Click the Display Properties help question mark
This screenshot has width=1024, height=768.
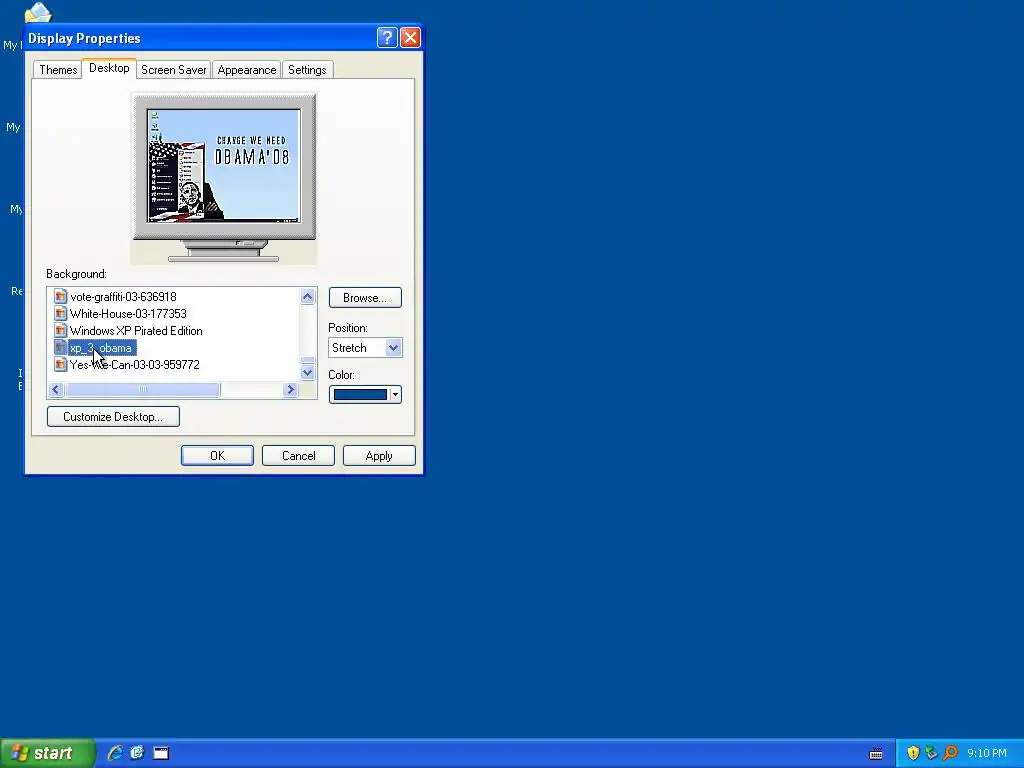(387, 38)
